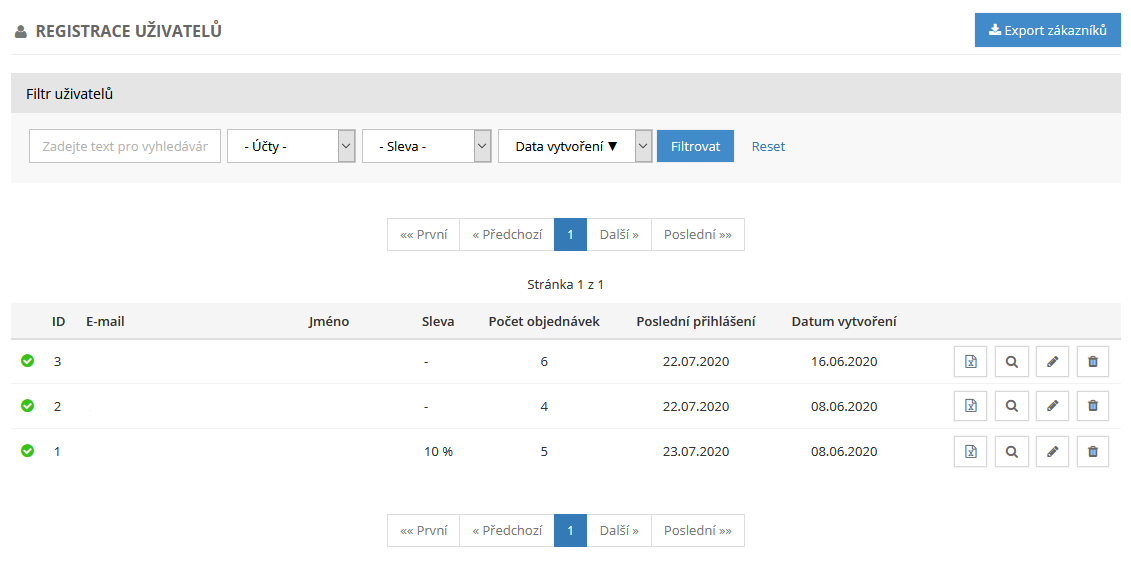Viewport: 1131px width, 561px height.
Task: Toggle green status check for user ID 2
Action: point(28,406)
